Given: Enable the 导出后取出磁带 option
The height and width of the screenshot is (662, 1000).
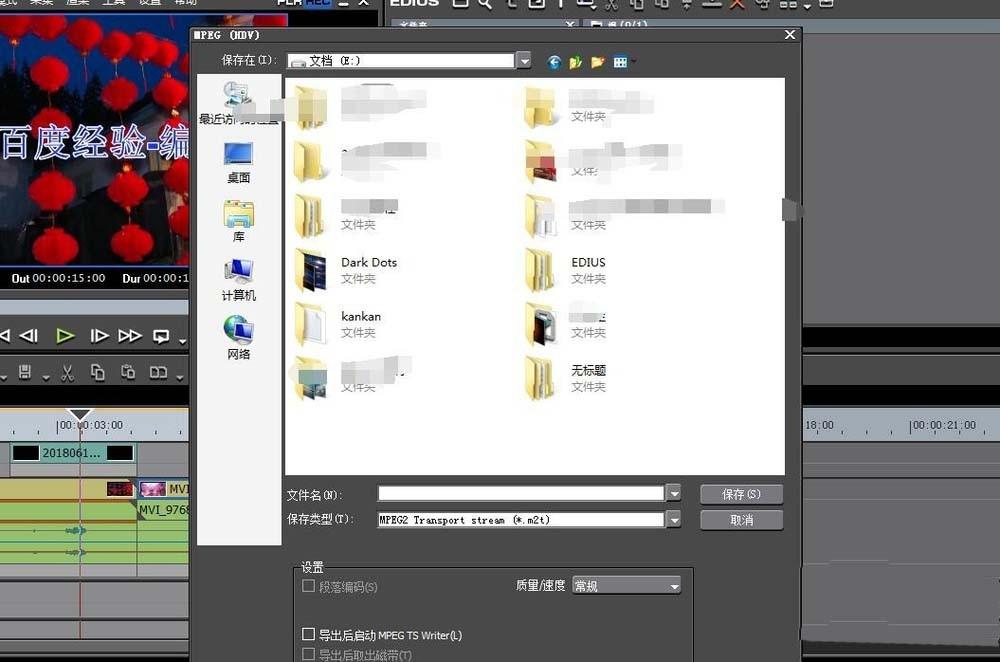Looking at the screenshot, I should (309, 653).
